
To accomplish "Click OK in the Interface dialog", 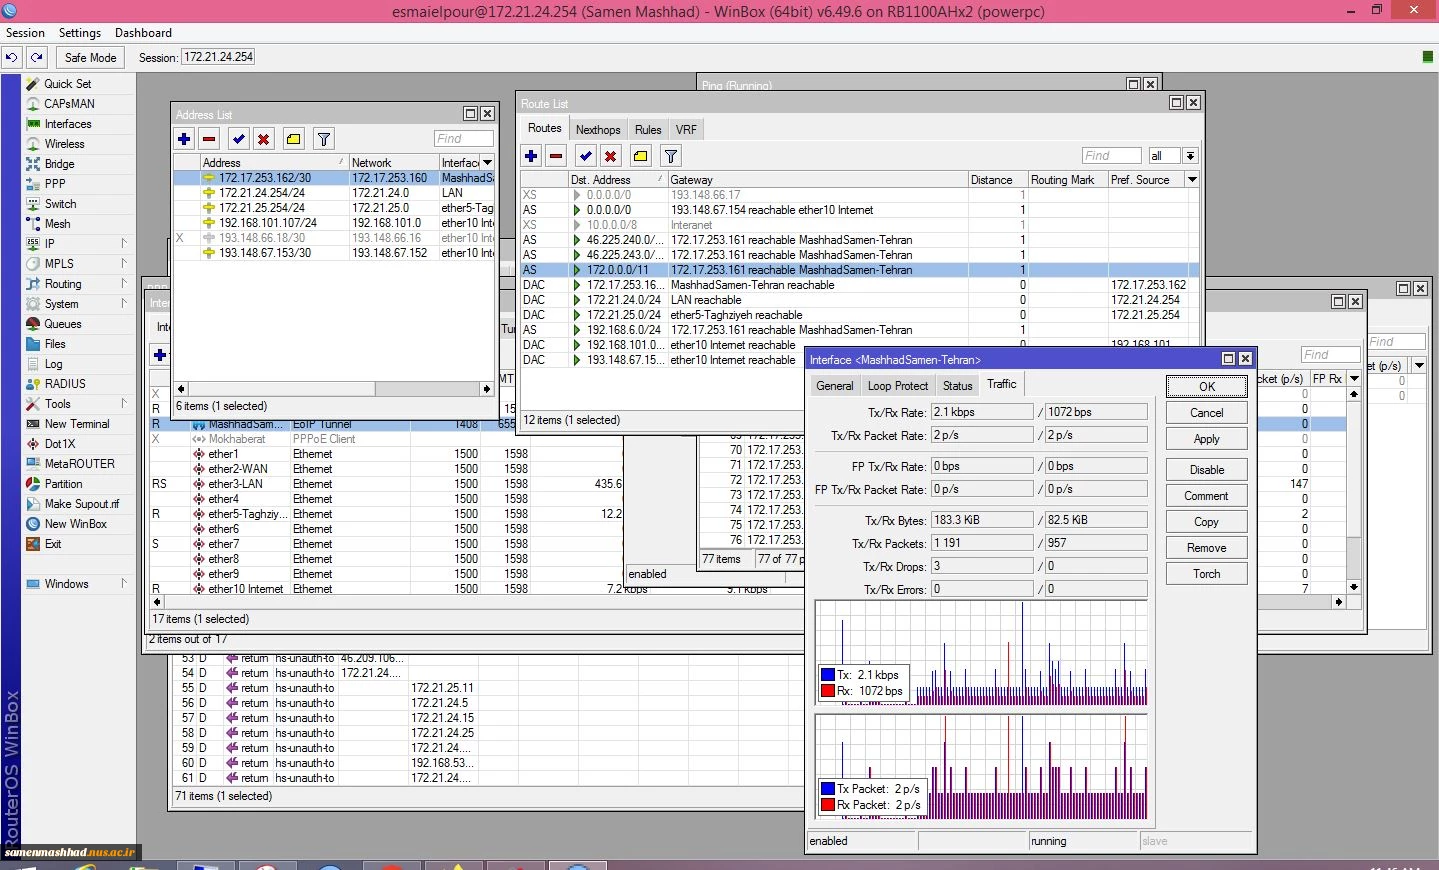I will [1207, 387].
